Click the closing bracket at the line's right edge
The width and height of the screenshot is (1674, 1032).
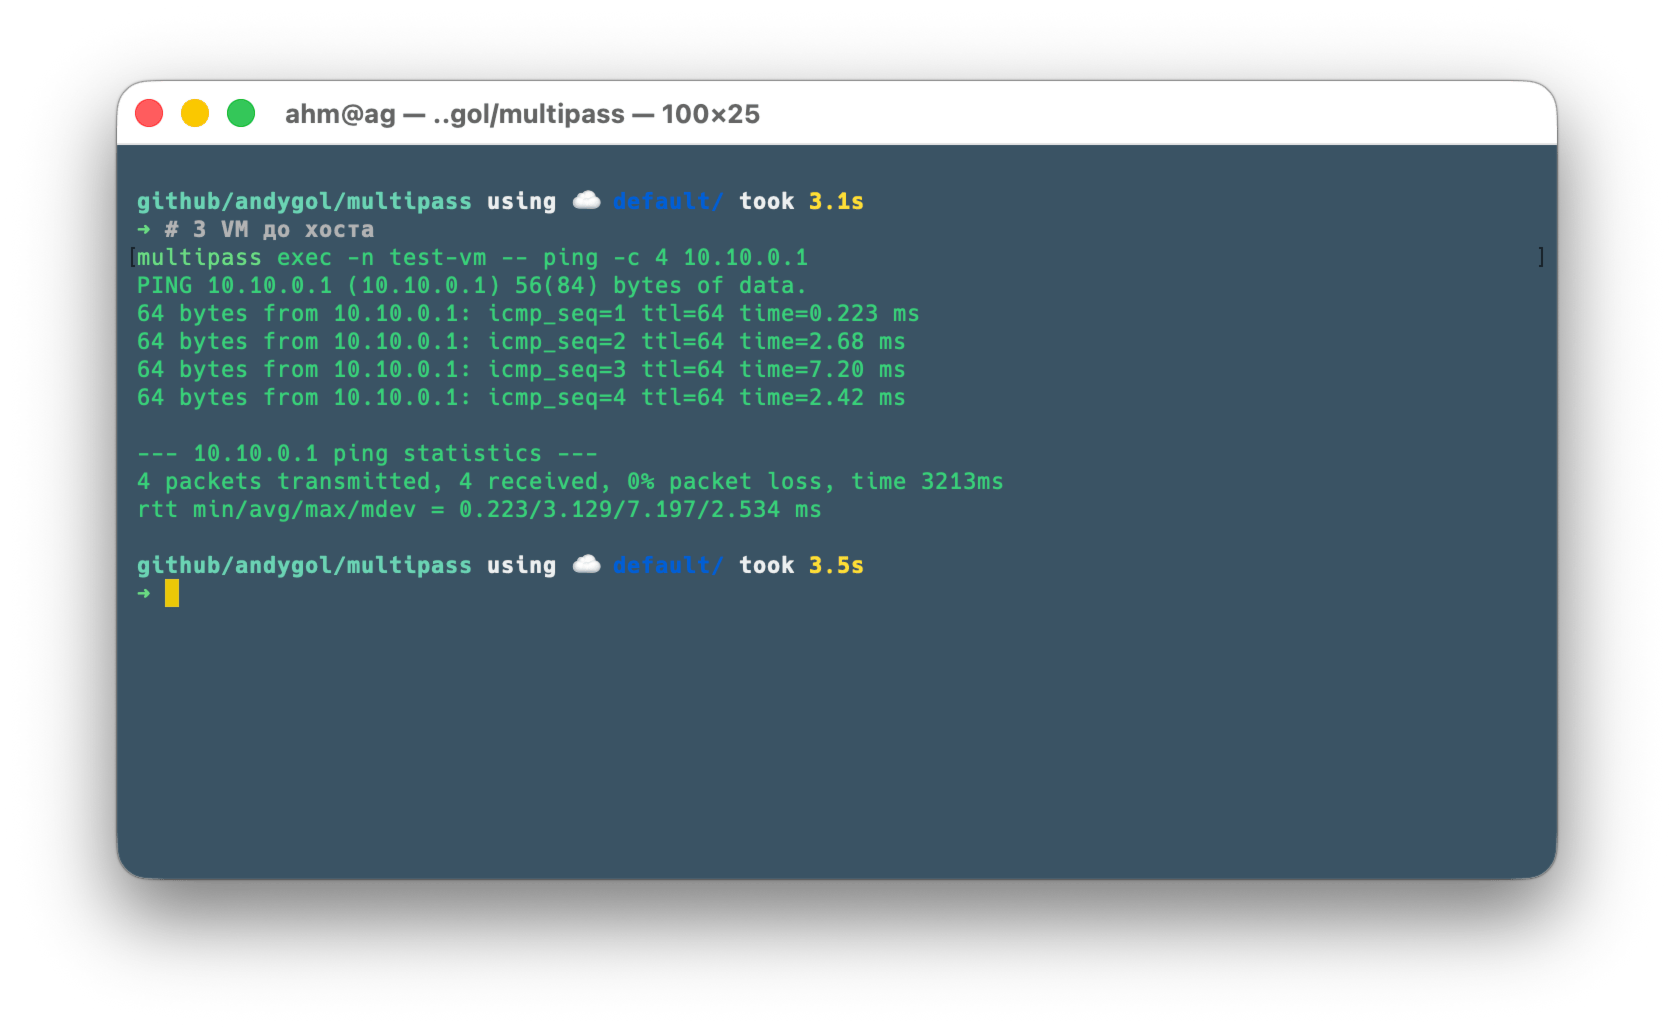(1540, 257)
